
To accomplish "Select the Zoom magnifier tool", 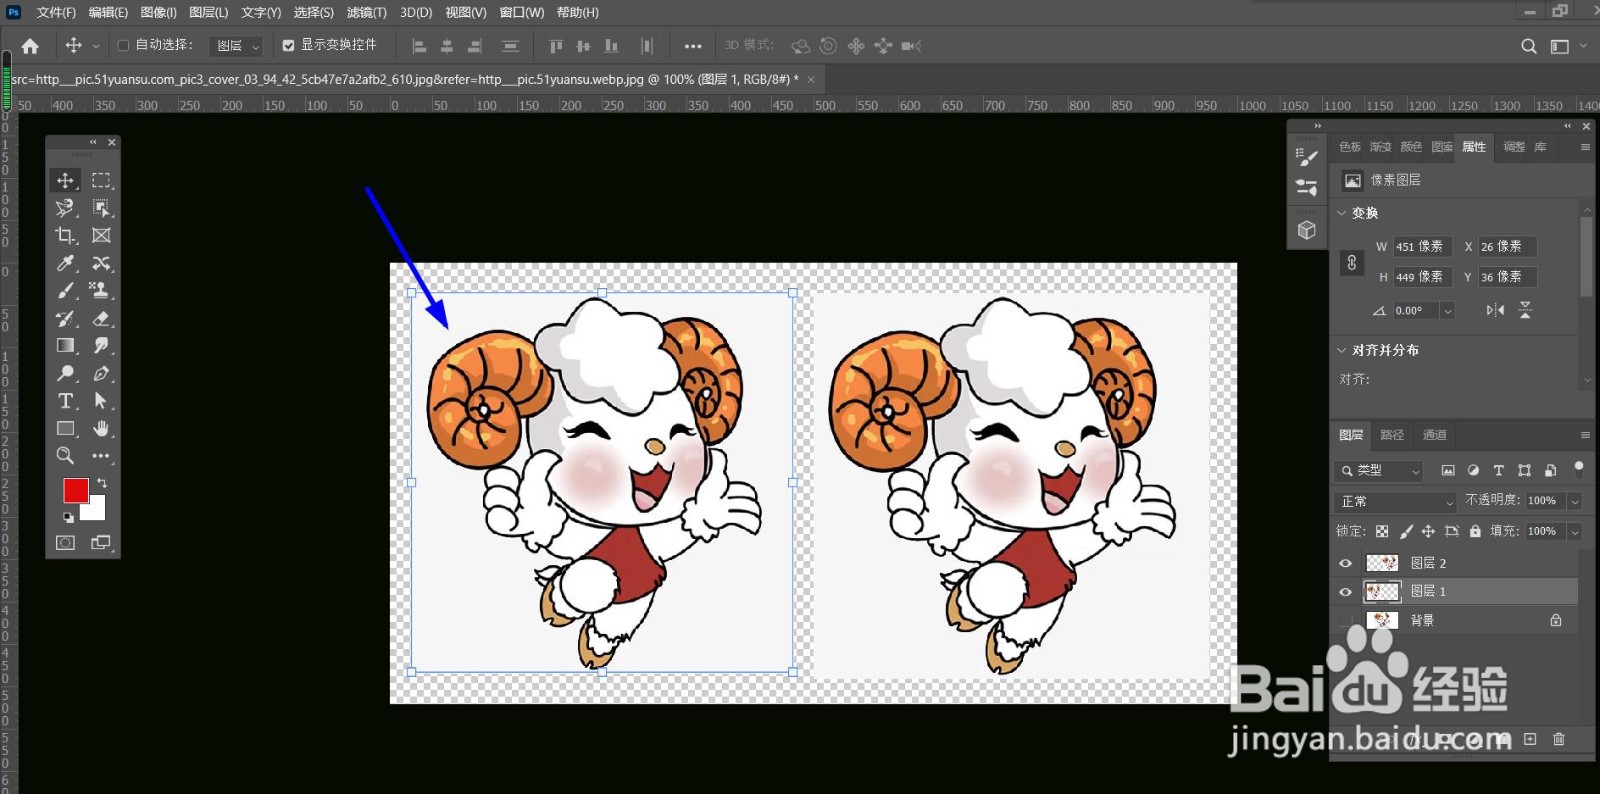I will tap(66, 456).
